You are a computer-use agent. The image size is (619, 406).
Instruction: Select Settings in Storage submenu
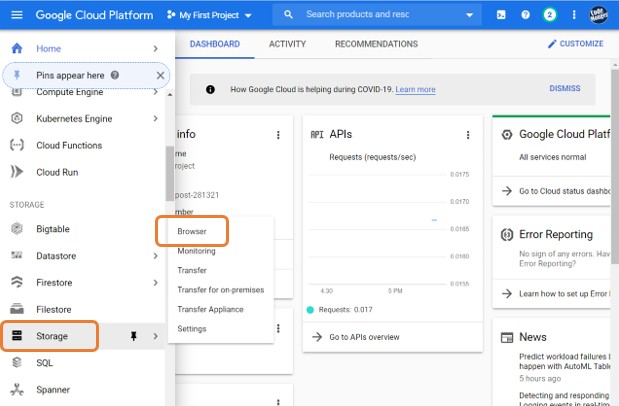[x=192, y=329]
